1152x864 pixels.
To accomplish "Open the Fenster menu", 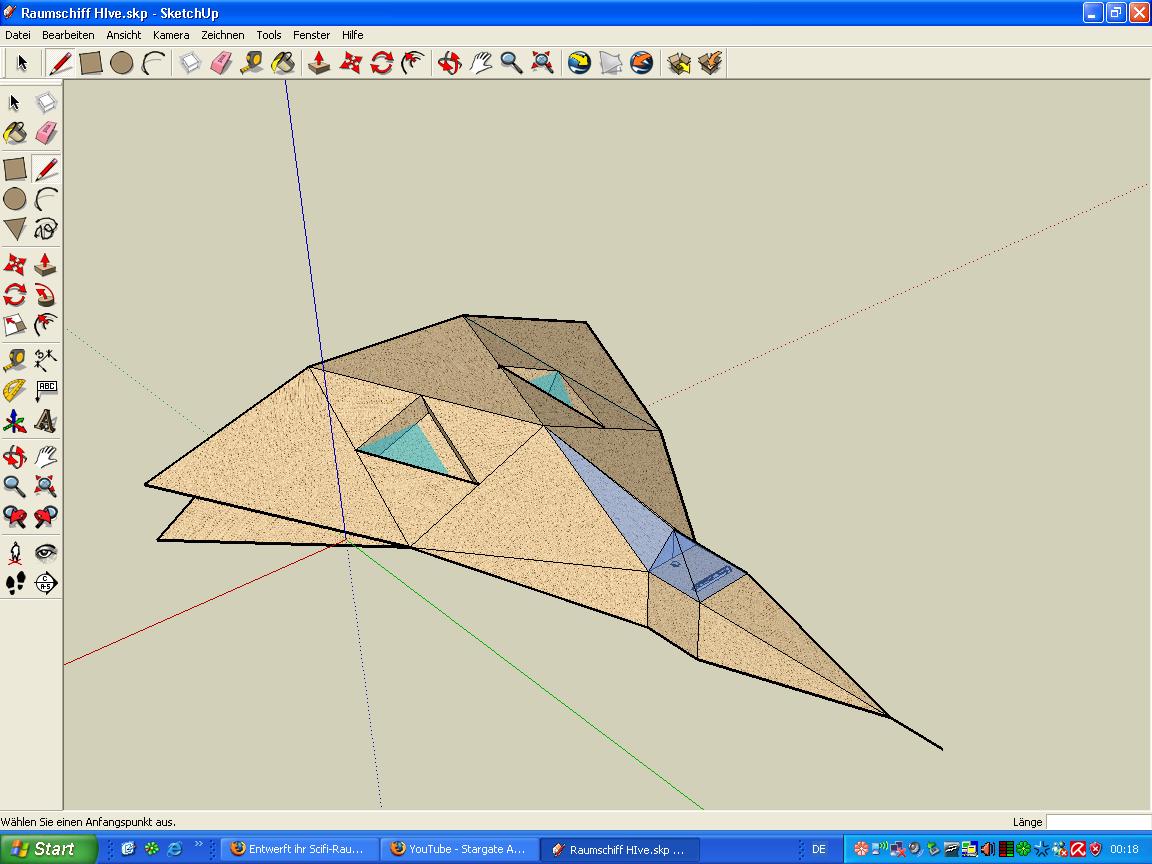I will (311, 35).
